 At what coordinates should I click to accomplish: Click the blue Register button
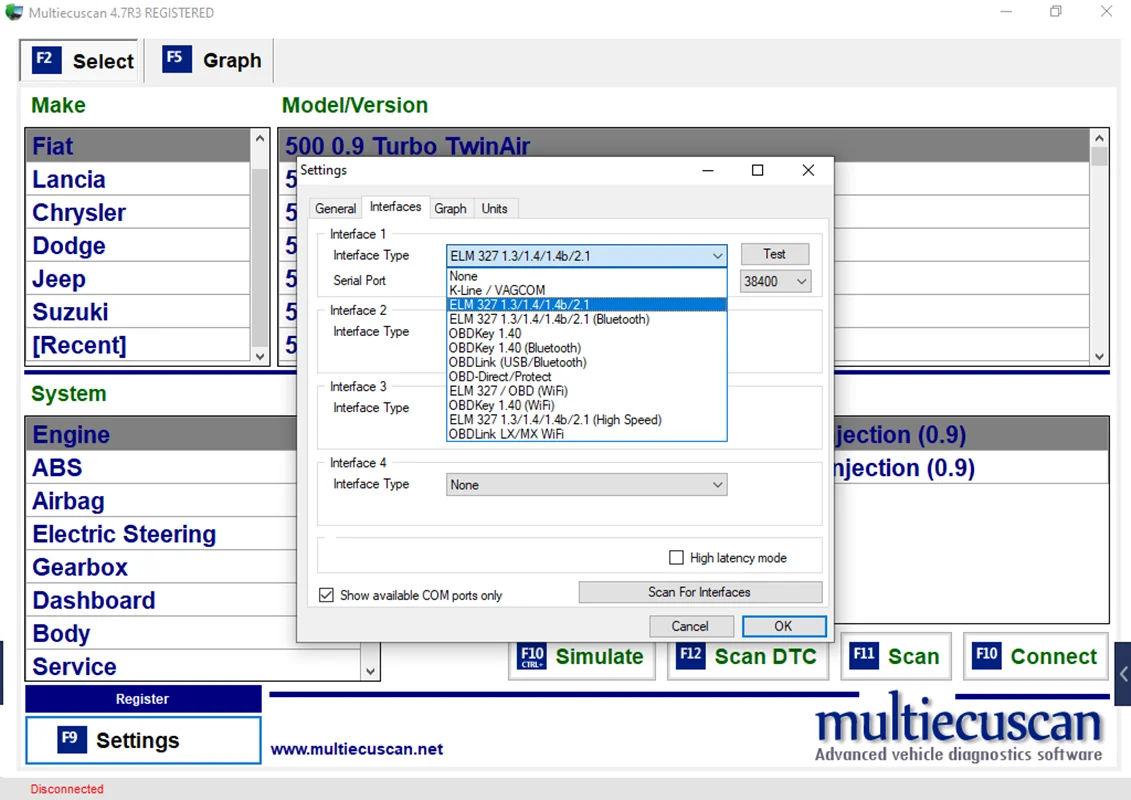pos(143,698)
